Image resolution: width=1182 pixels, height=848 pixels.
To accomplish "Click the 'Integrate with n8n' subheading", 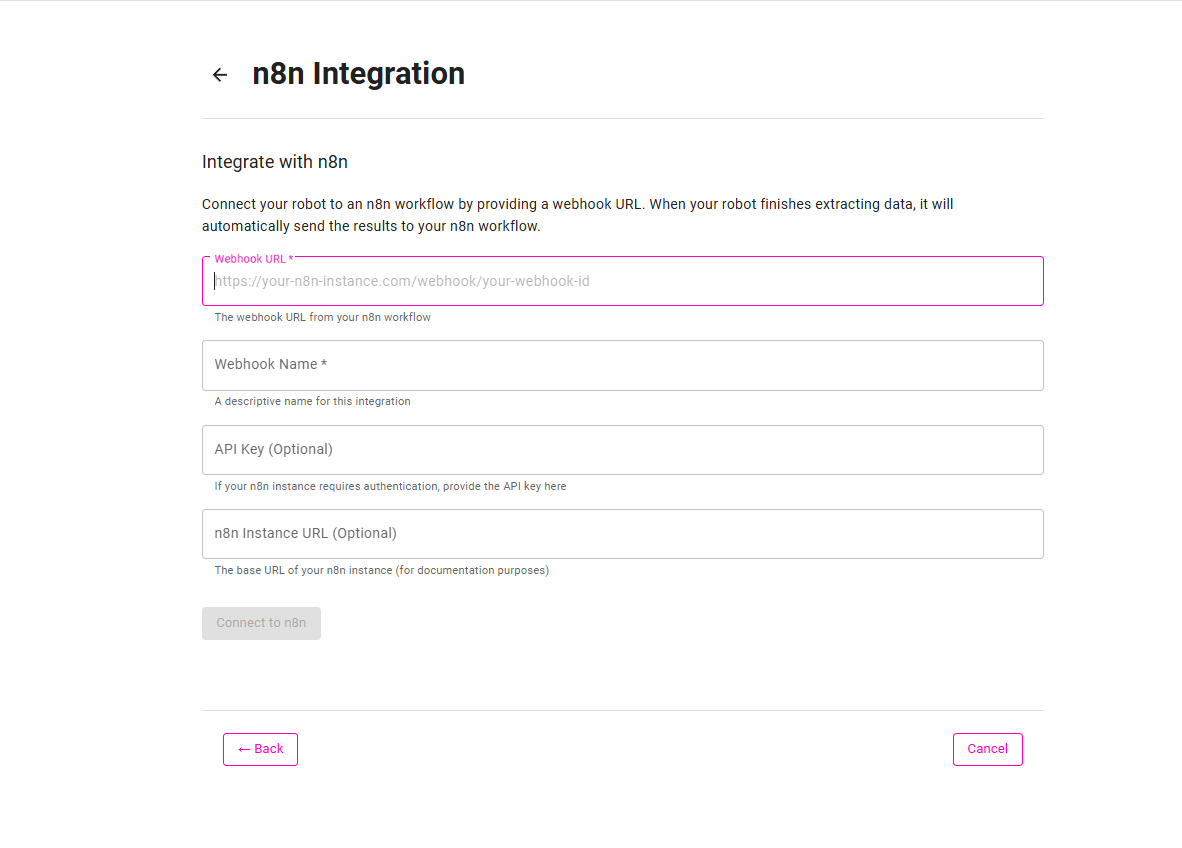I will pos(274,162).
